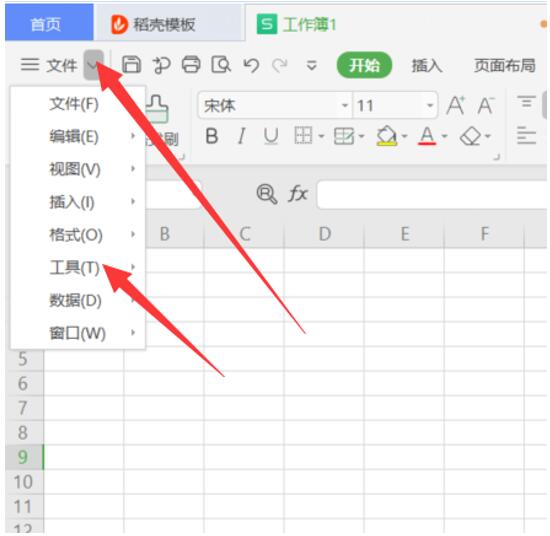Viewport: 550px width, 536px height.
Task: Switch to 首页 tab
Action: pos(49,22)
